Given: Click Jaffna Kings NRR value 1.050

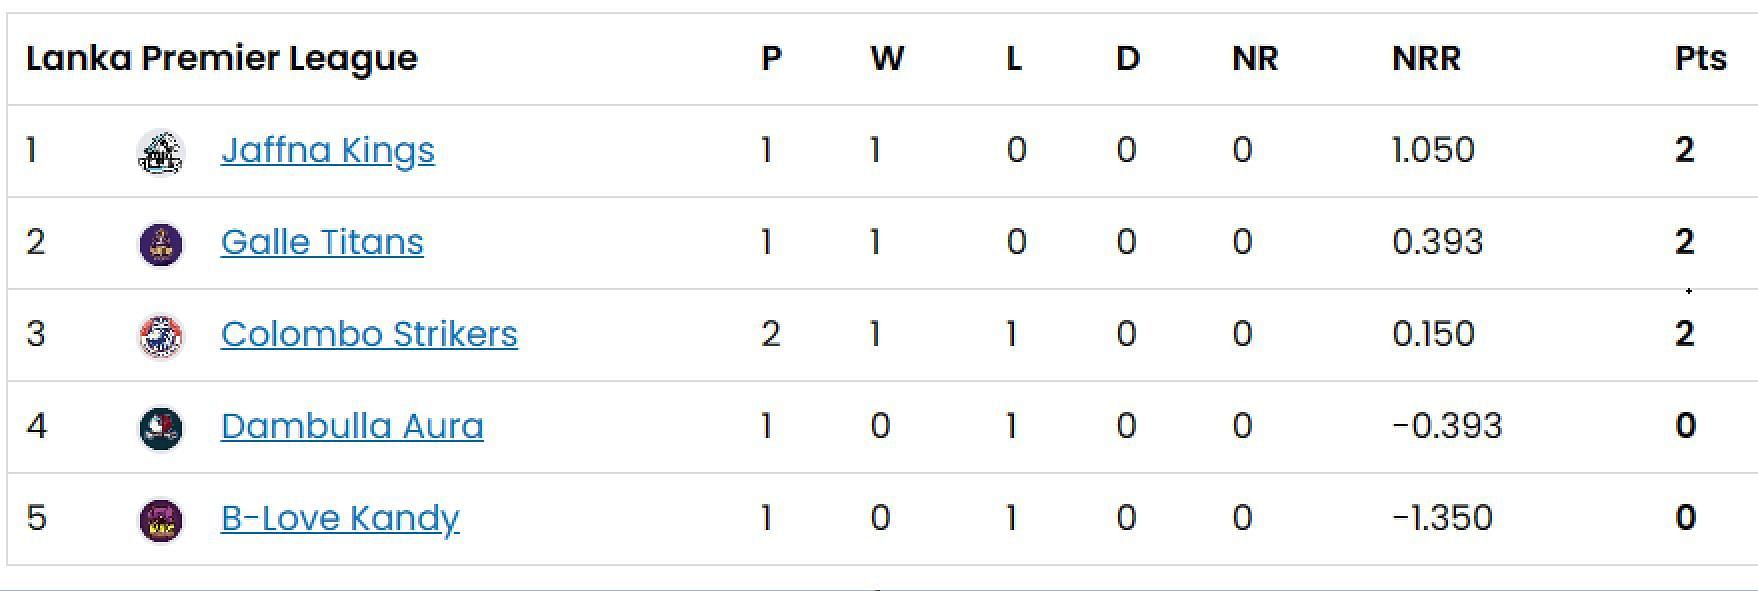Looking at the screenshot, I should (1433, 150).
